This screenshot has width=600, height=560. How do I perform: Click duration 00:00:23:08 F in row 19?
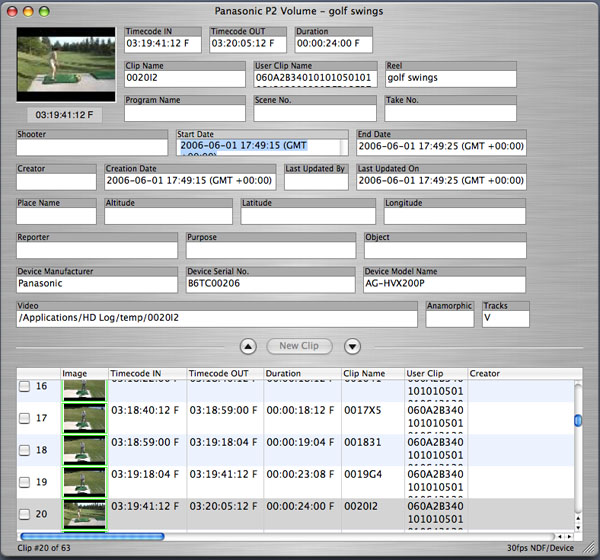(x=300, y=474)
